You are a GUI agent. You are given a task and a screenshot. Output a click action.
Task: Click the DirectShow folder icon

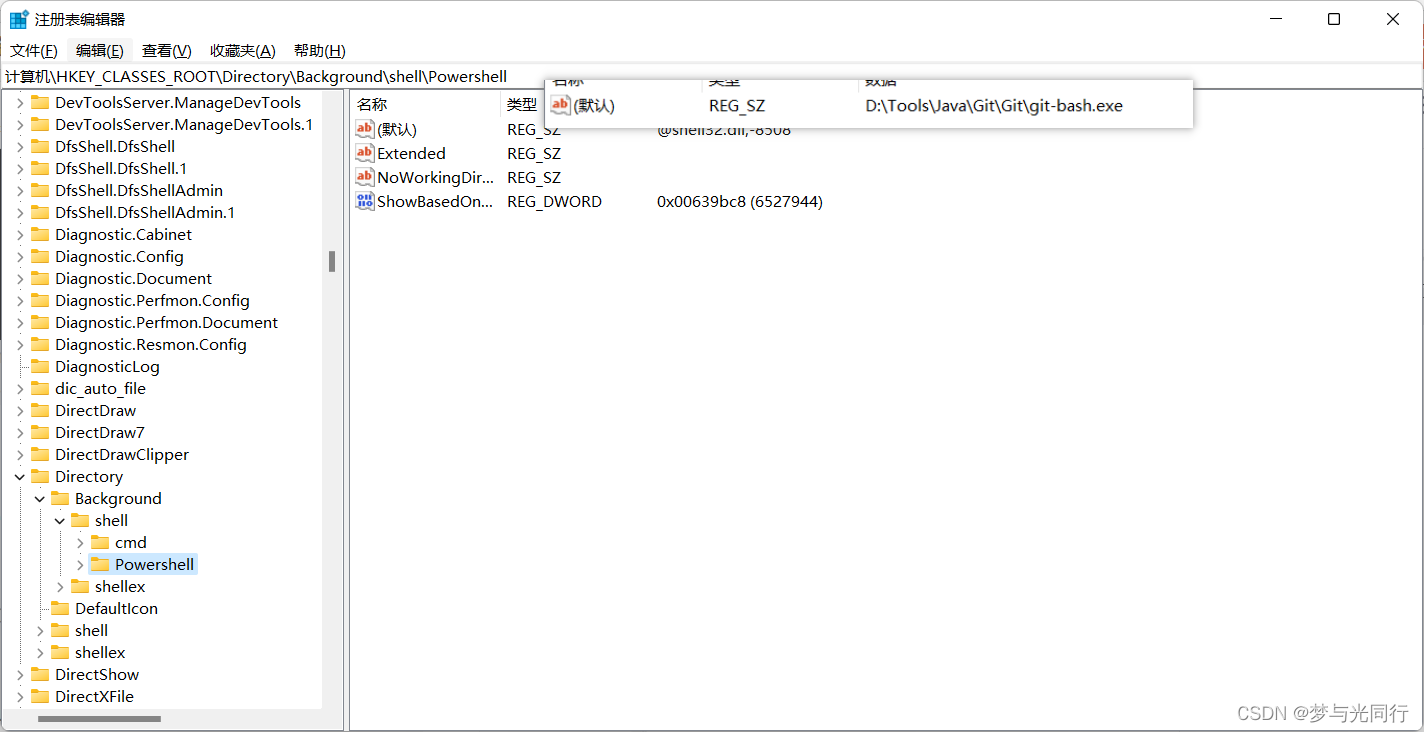click(40, 674)
